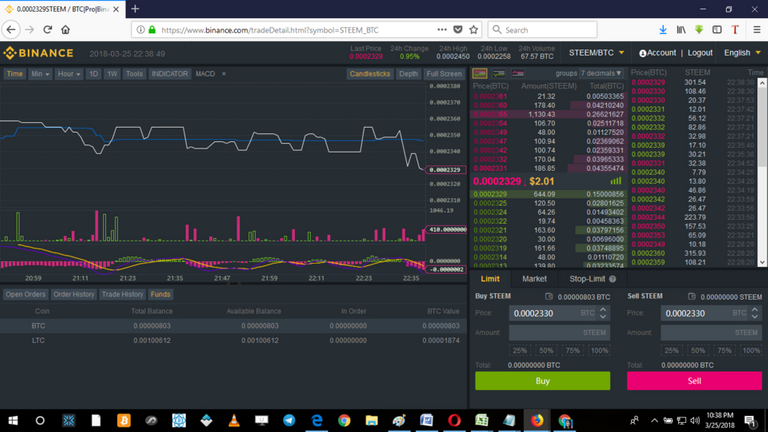This screenshot has width=768, height=432.
Task: Switch chart to Time line view
Action: click(15, 74)
